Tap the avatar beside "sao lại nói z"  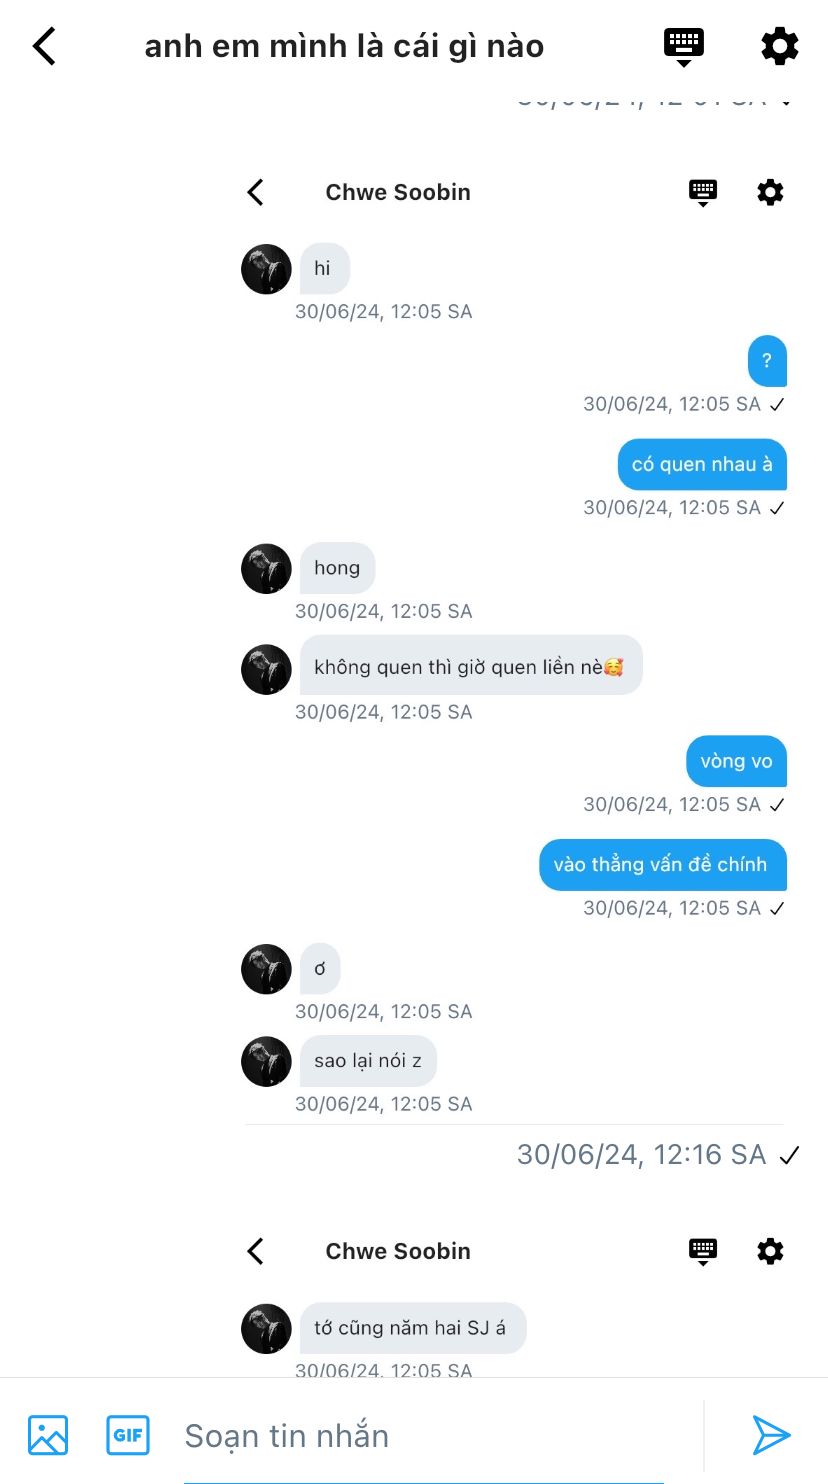[266, 1061]
